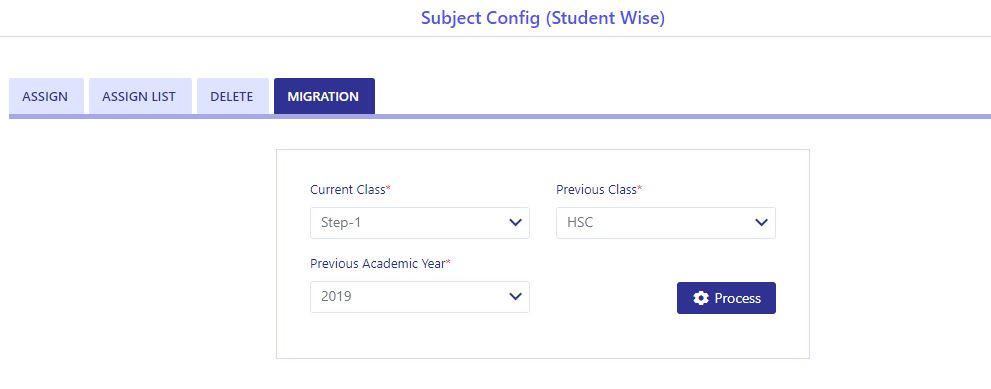Click the Previous Academic Year label
This screenshot has height=389, width=991.
(377, 264)
